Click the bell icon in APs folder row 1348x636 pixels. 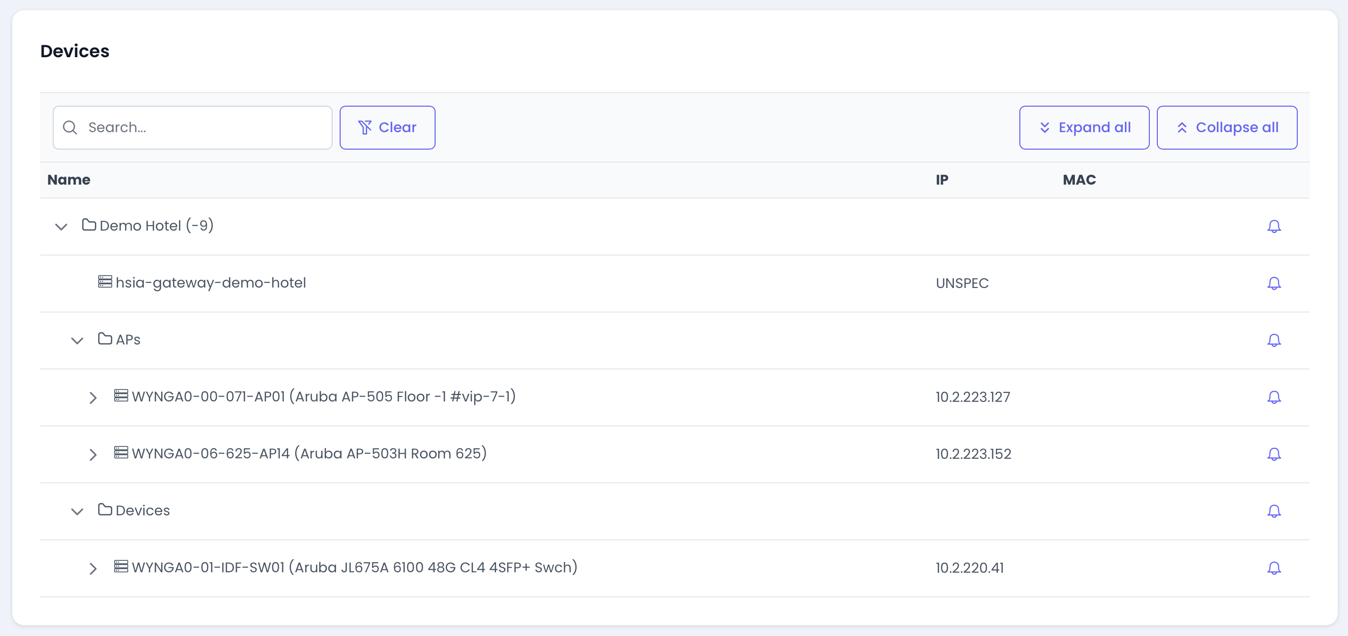click(x=1273, y=341)
